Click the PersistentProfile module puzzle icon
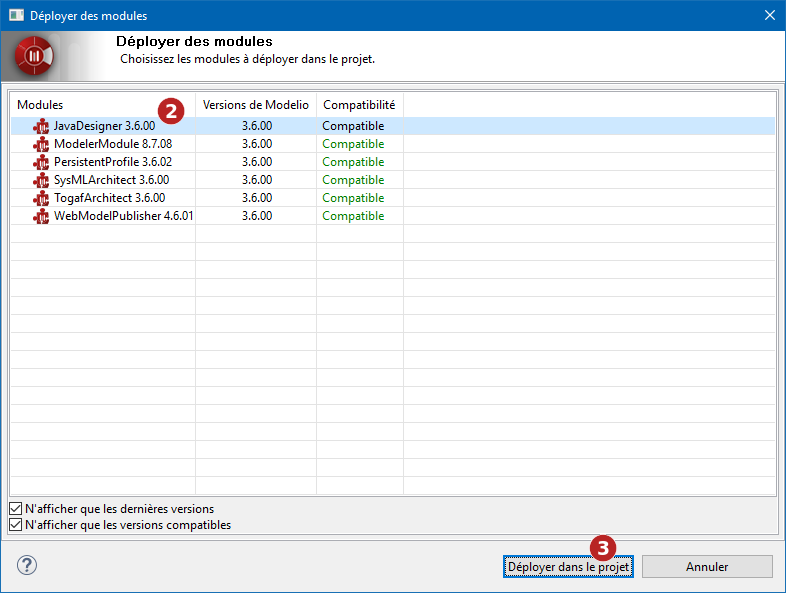 click(41, 162)
